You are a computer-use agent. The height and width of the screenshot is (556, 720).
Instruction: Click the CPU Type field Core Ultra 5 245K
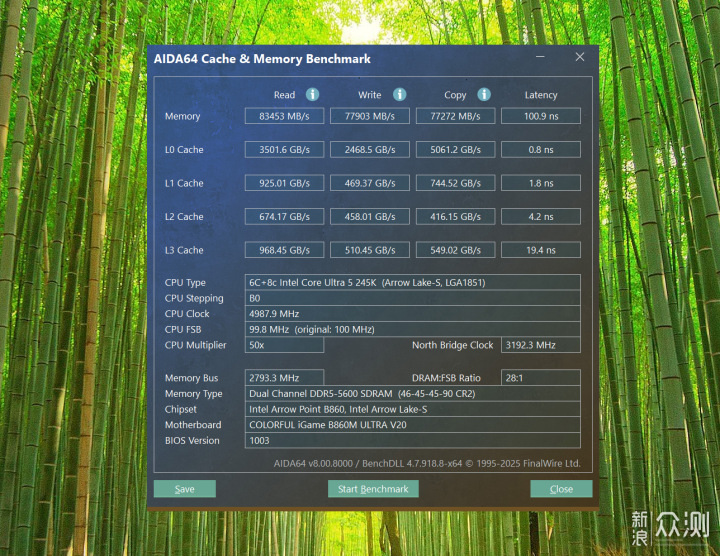click(x=412, y=282)
